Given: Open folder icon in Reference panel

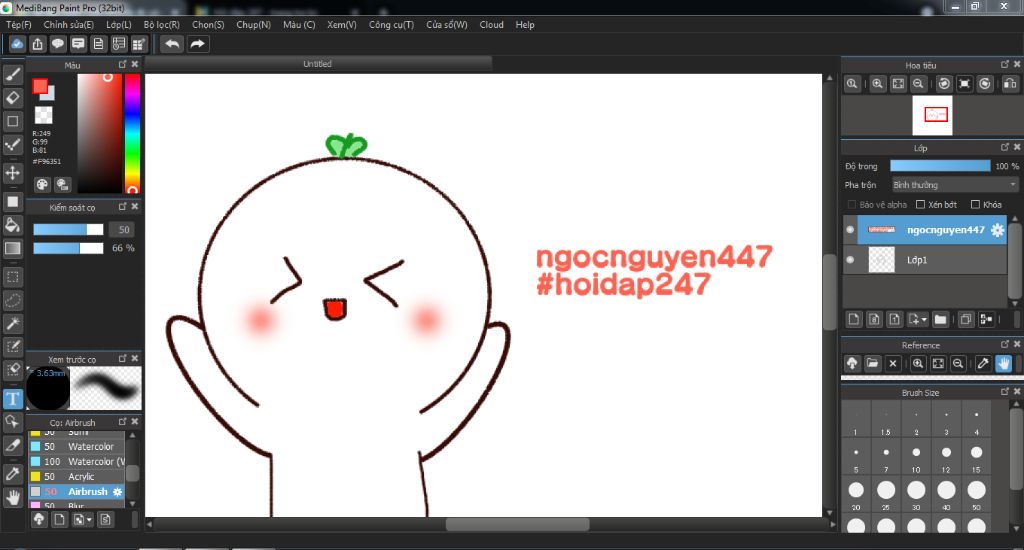Looking at the screenshot, I should (872, 363).
